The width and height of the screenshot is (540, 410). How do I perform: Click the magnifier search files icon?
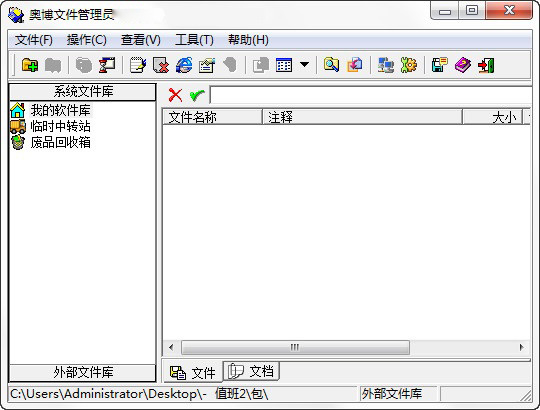(x=331, y=65)
